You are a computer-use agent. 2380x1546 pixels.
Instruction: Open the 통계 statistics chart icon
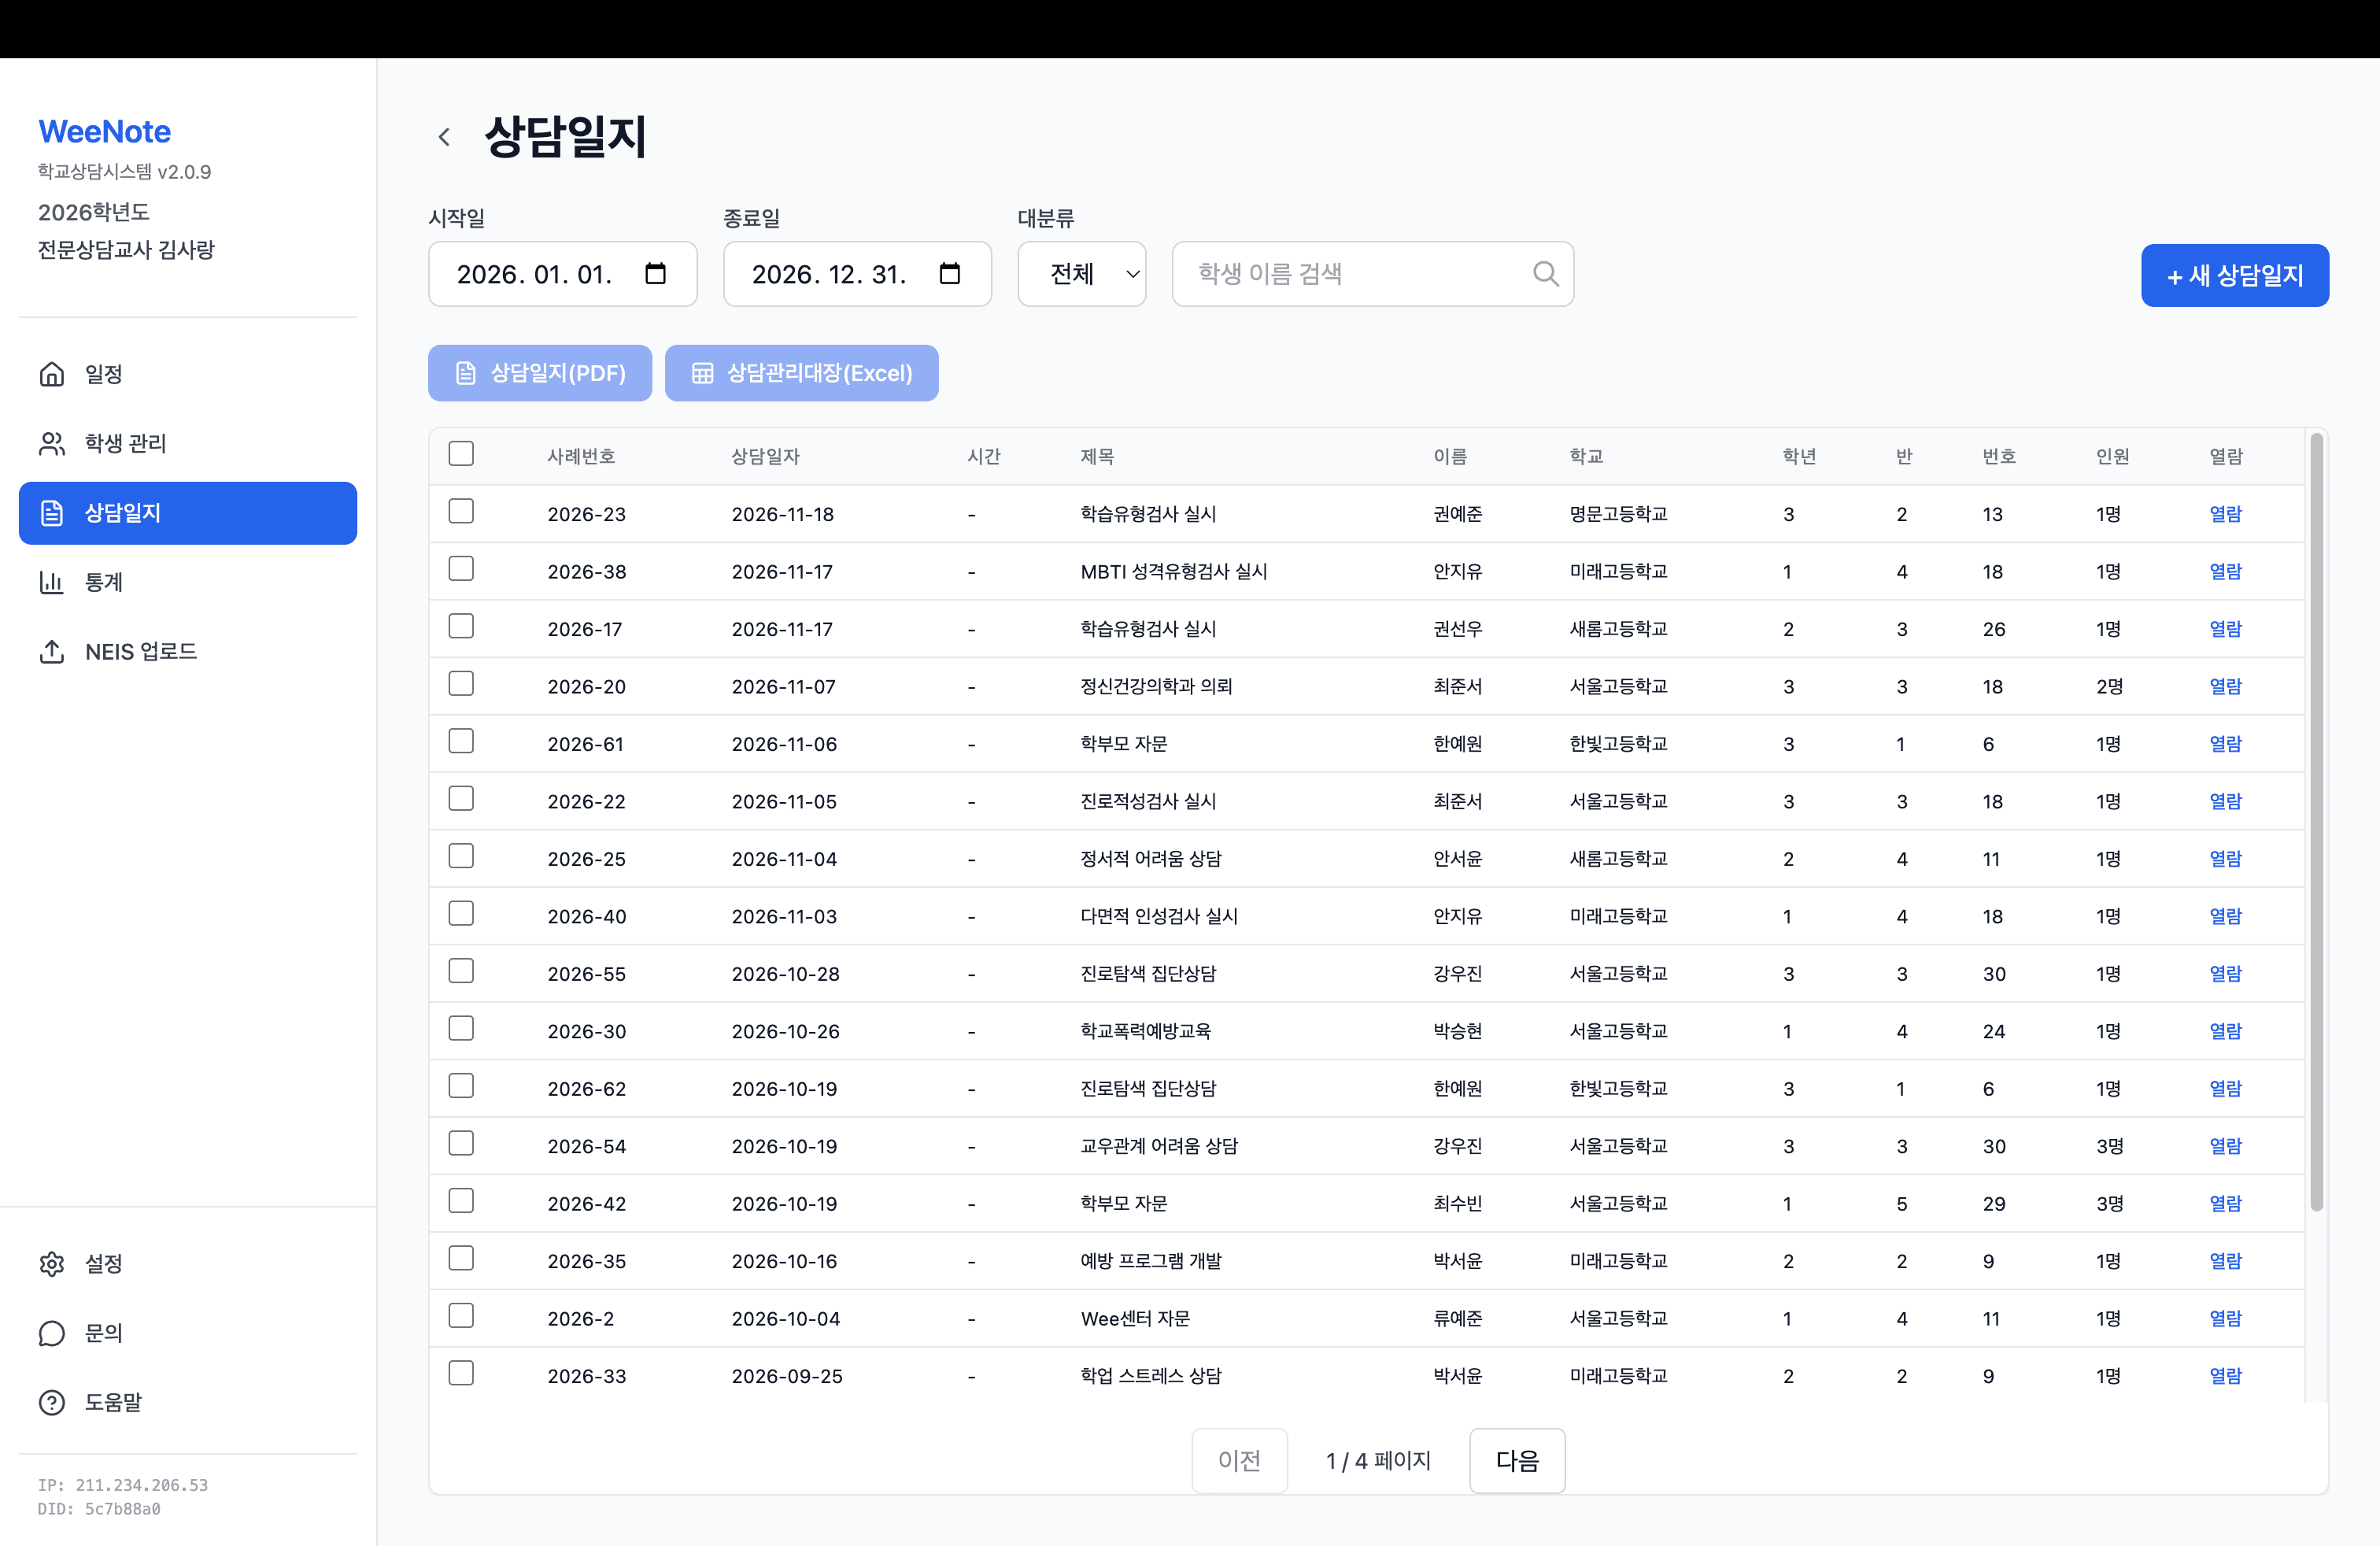52,582
